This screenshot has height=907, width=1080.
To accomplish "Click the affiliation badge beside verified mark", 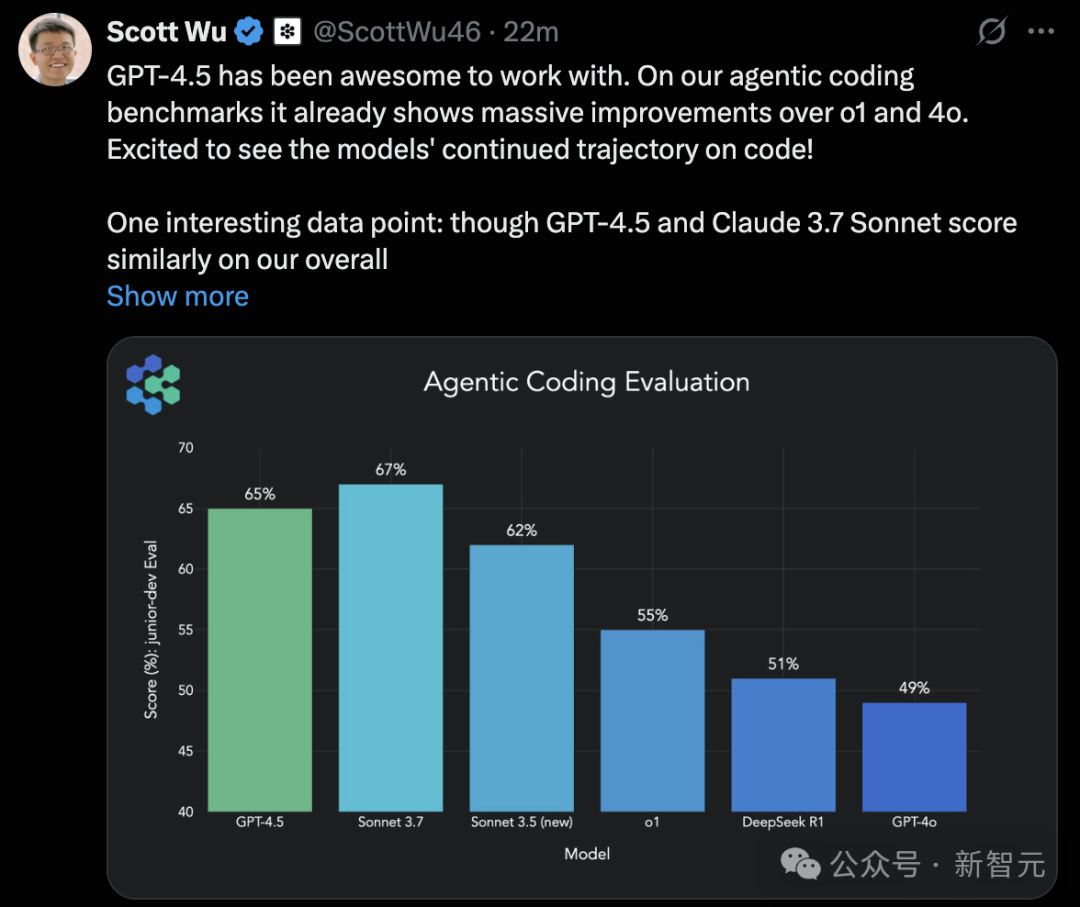I will [x=287, y=32].
